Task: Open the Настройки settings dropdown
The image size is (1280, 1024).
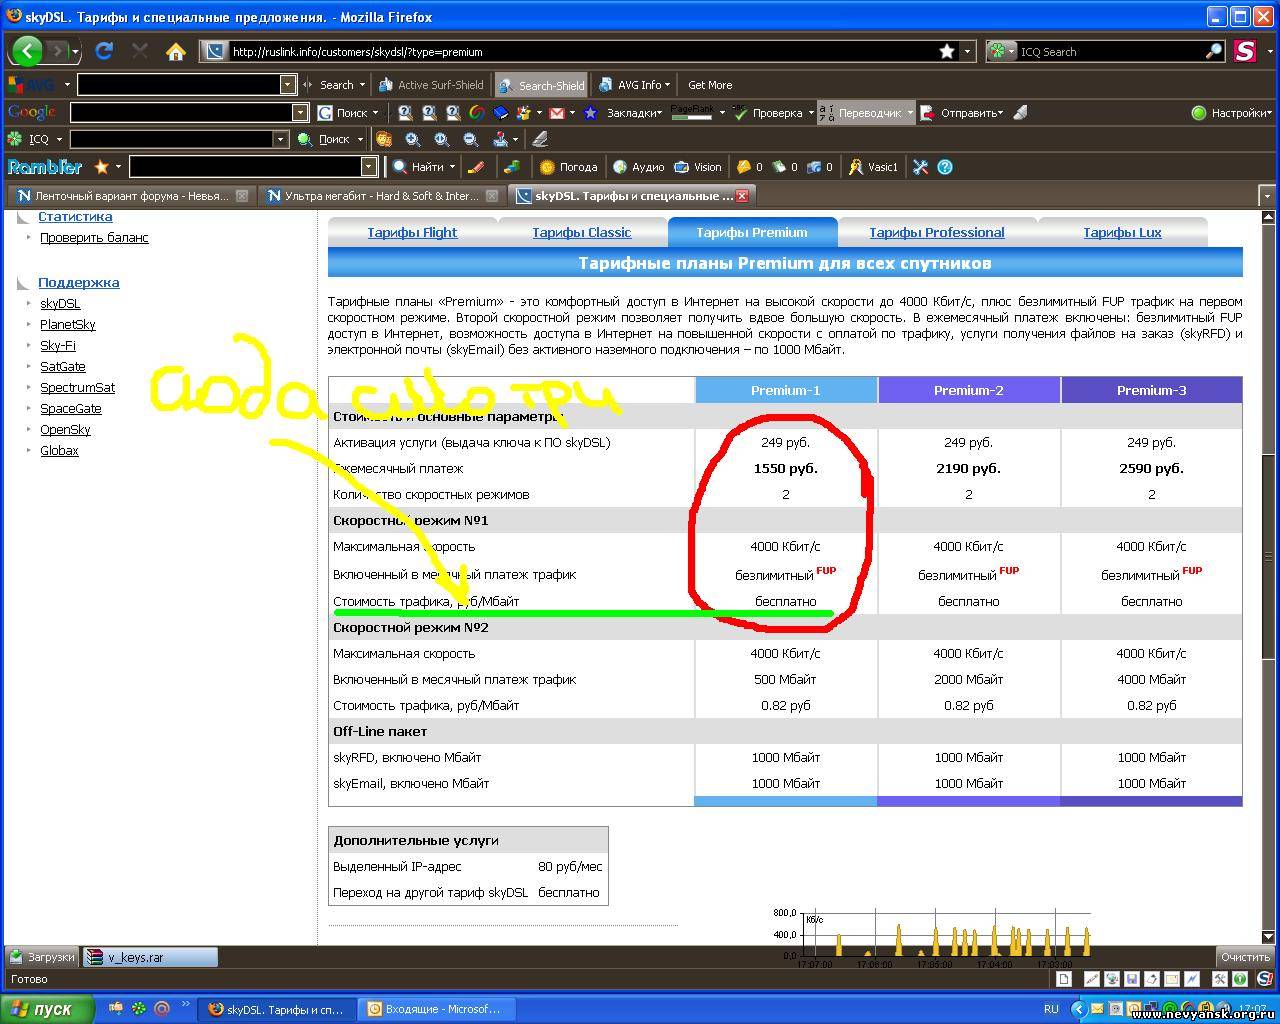Action: pos(1232,113)
